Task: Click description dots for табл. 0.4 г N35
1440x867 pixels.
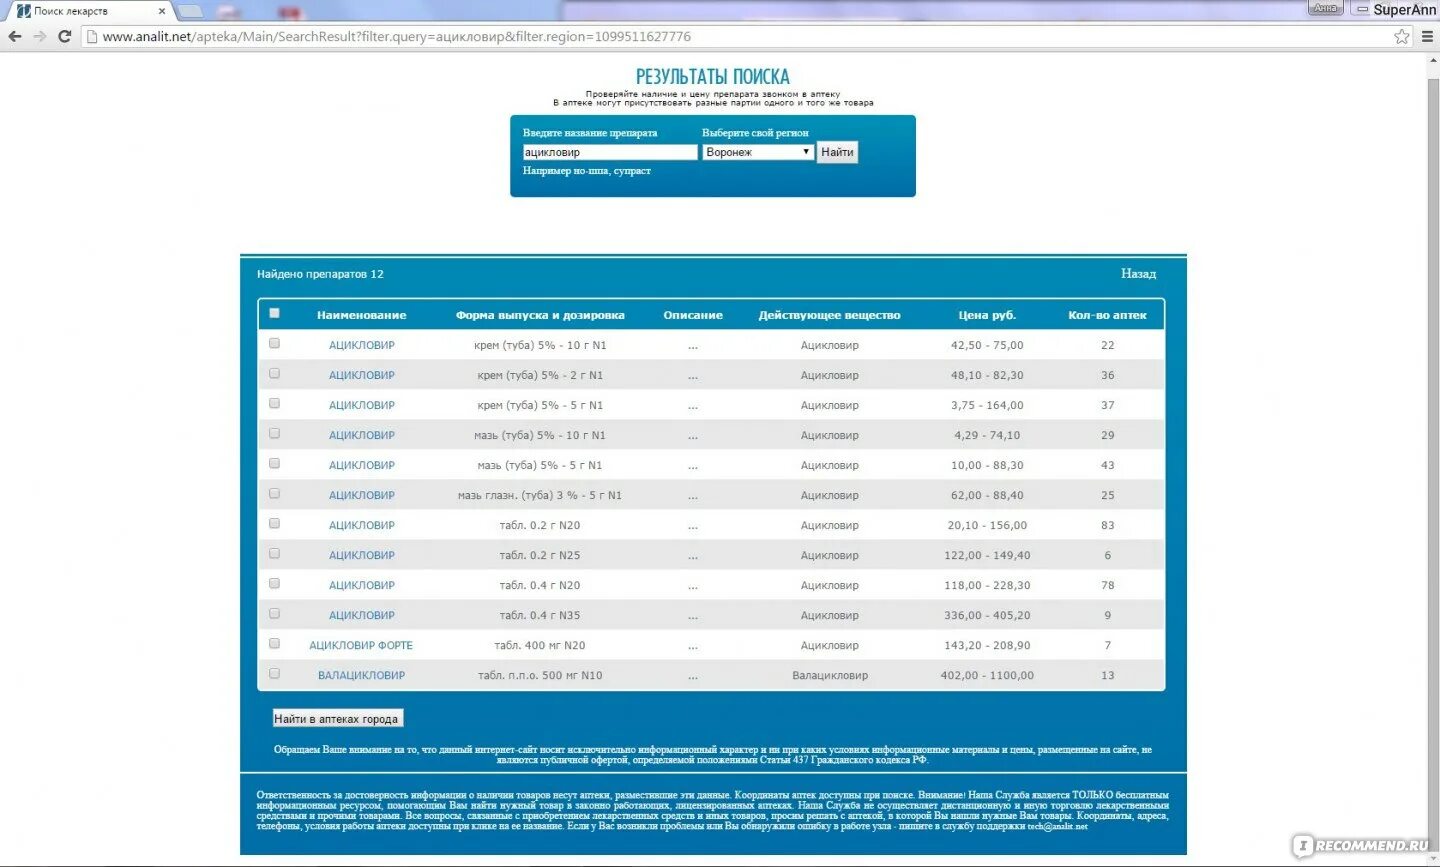Action: (693, 616)
